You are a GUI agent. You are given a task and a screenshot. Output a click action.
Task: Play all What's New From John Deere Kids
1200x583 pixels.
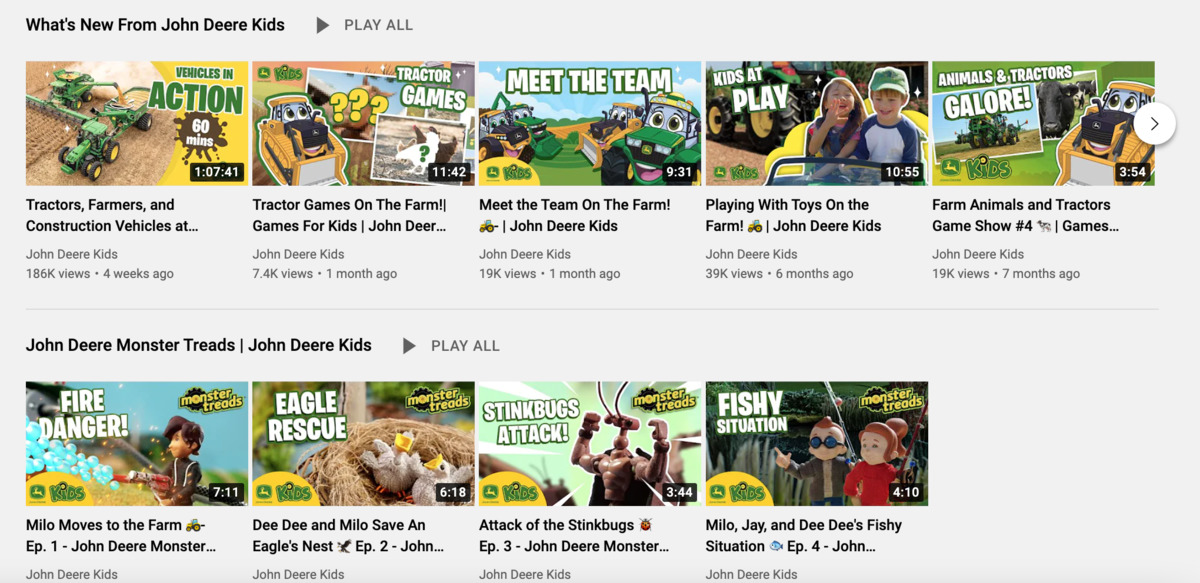[x=378, y=25]
